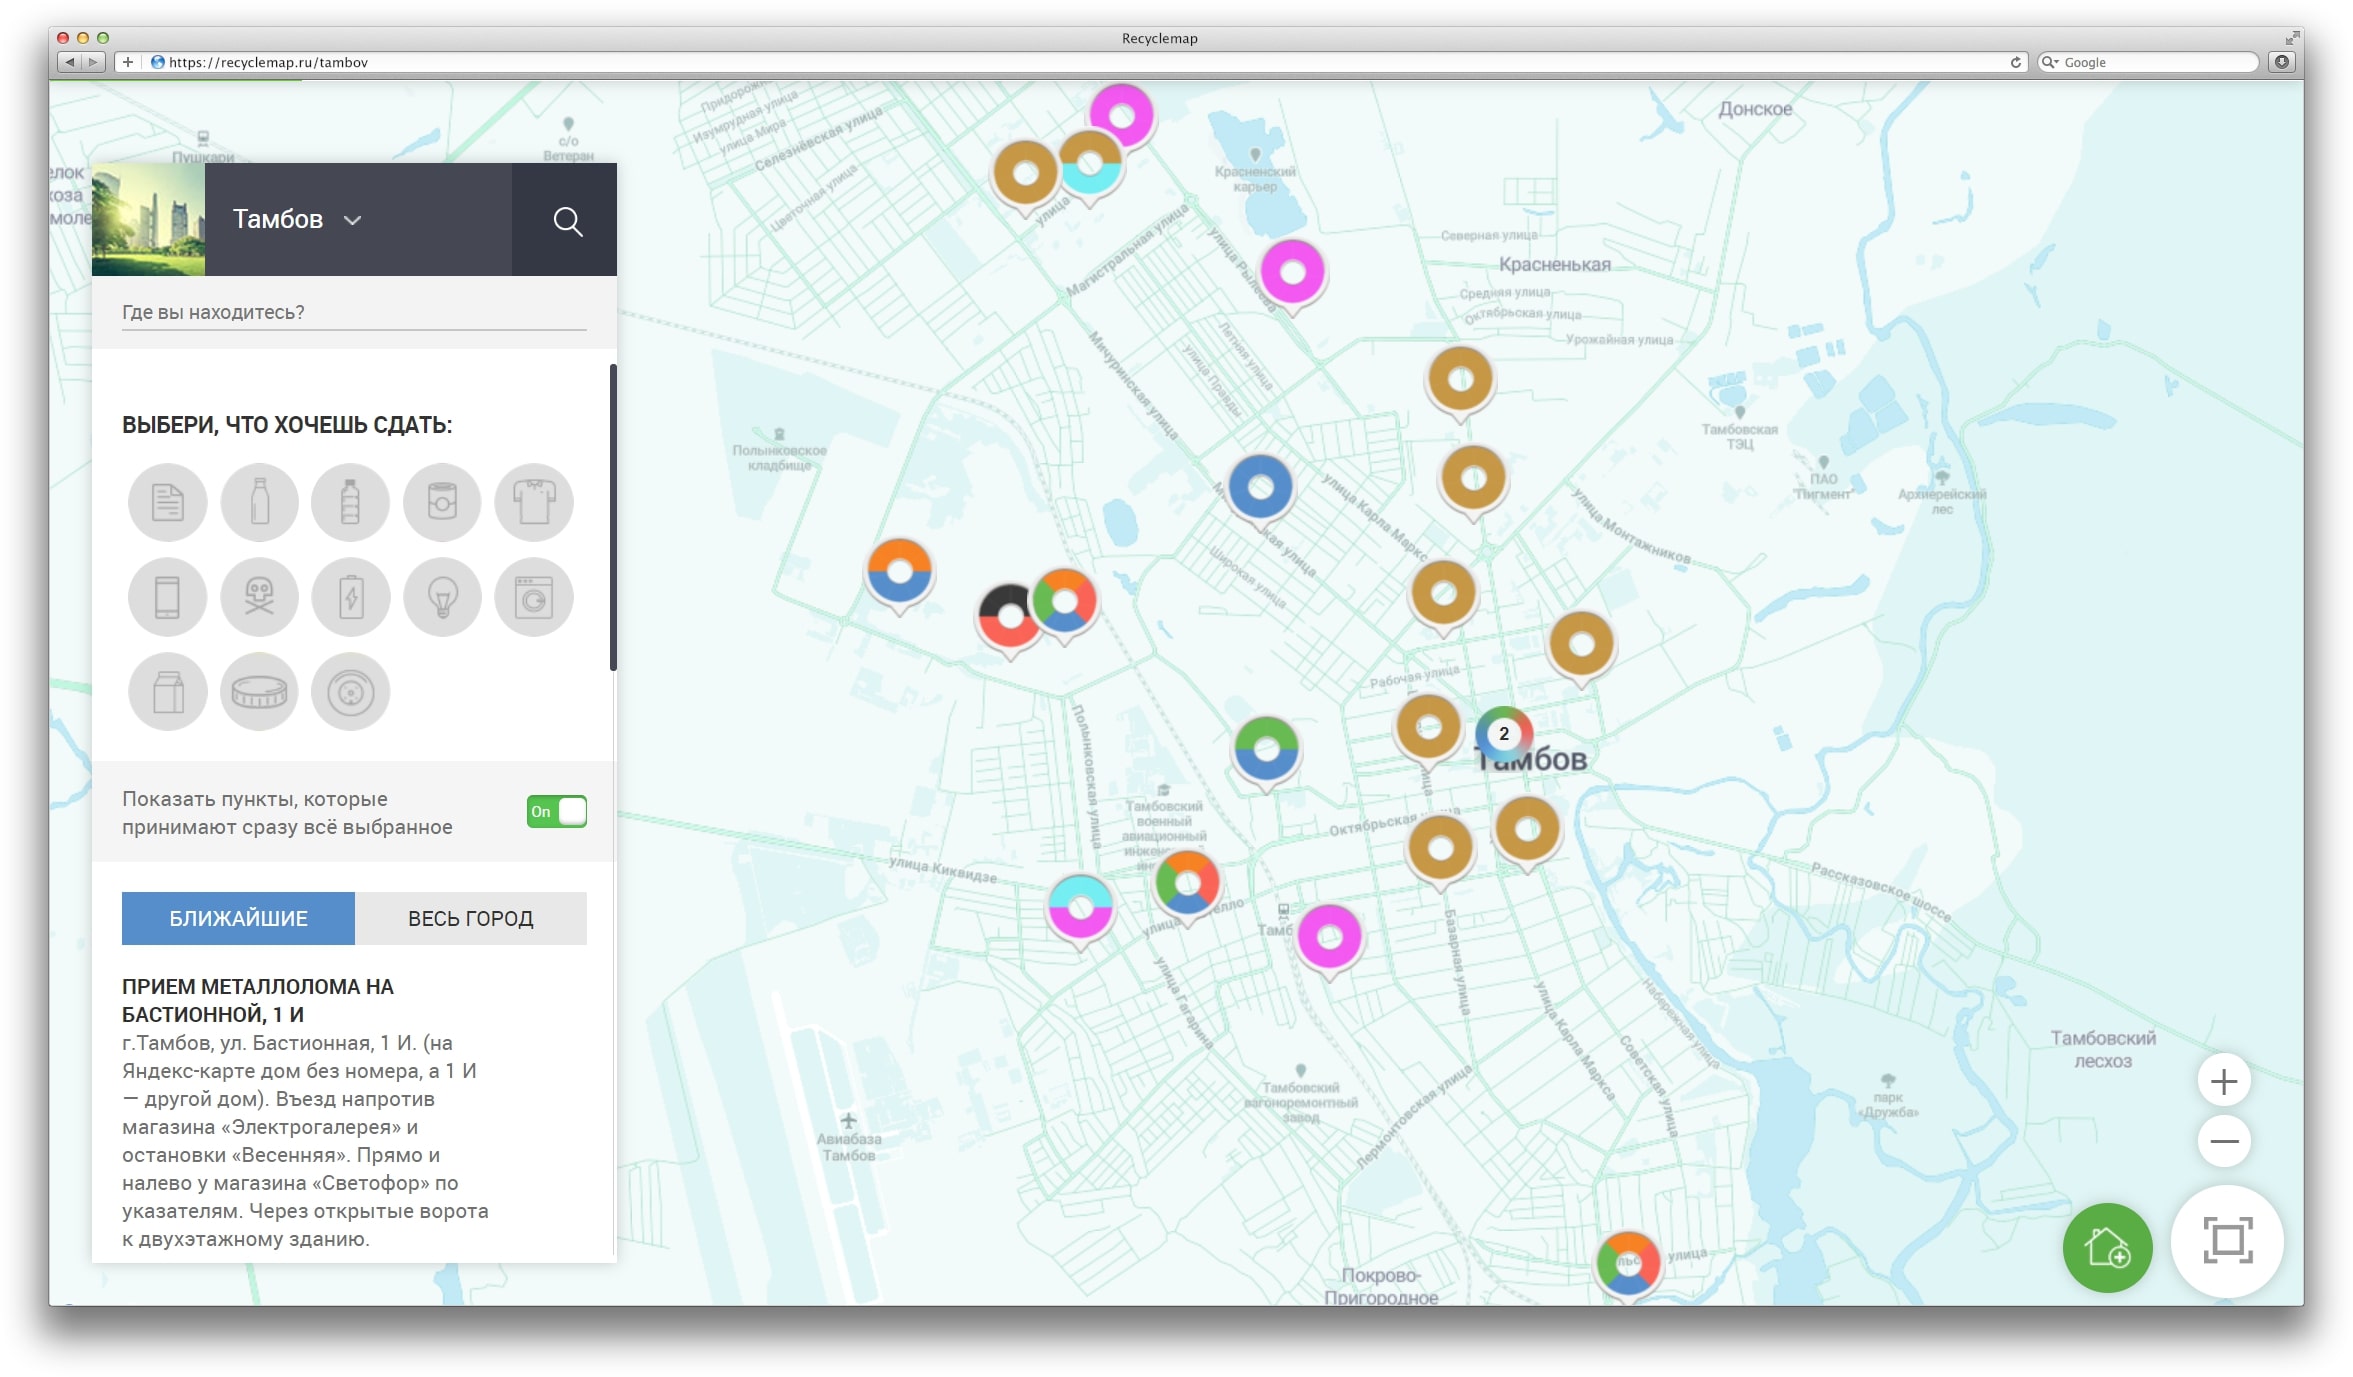This screenshot has height=1377, width=2353.
Task: Select the car tire category icon
Action: (350, 692)
